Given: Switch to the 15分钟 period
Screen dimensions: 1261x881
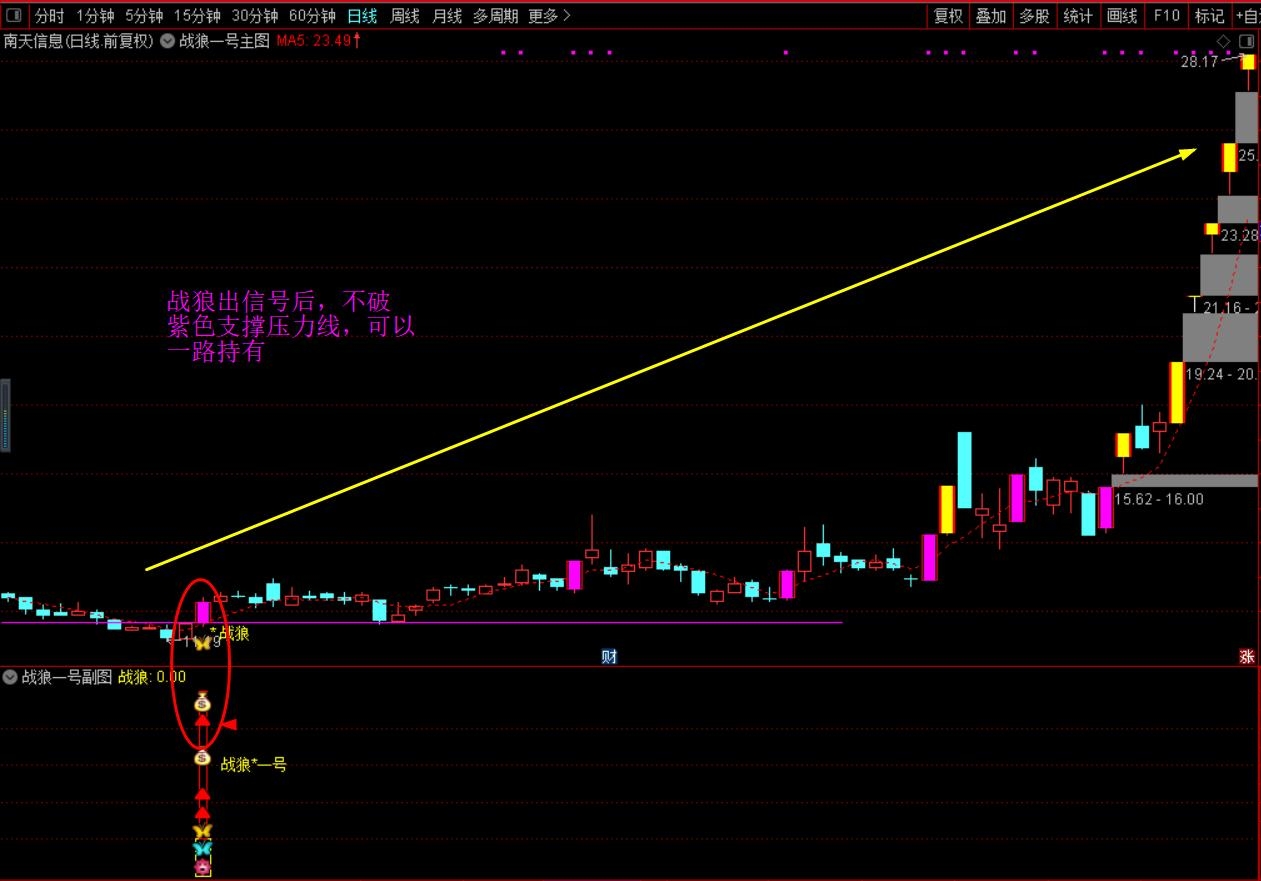Looking at the screenshot, I should pos(197,15).
